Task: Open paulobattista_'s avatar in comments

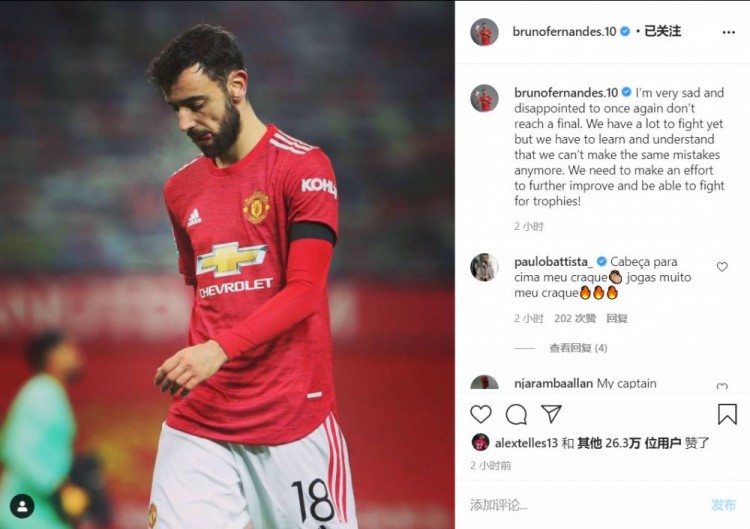Action: (x=484, y=267)
